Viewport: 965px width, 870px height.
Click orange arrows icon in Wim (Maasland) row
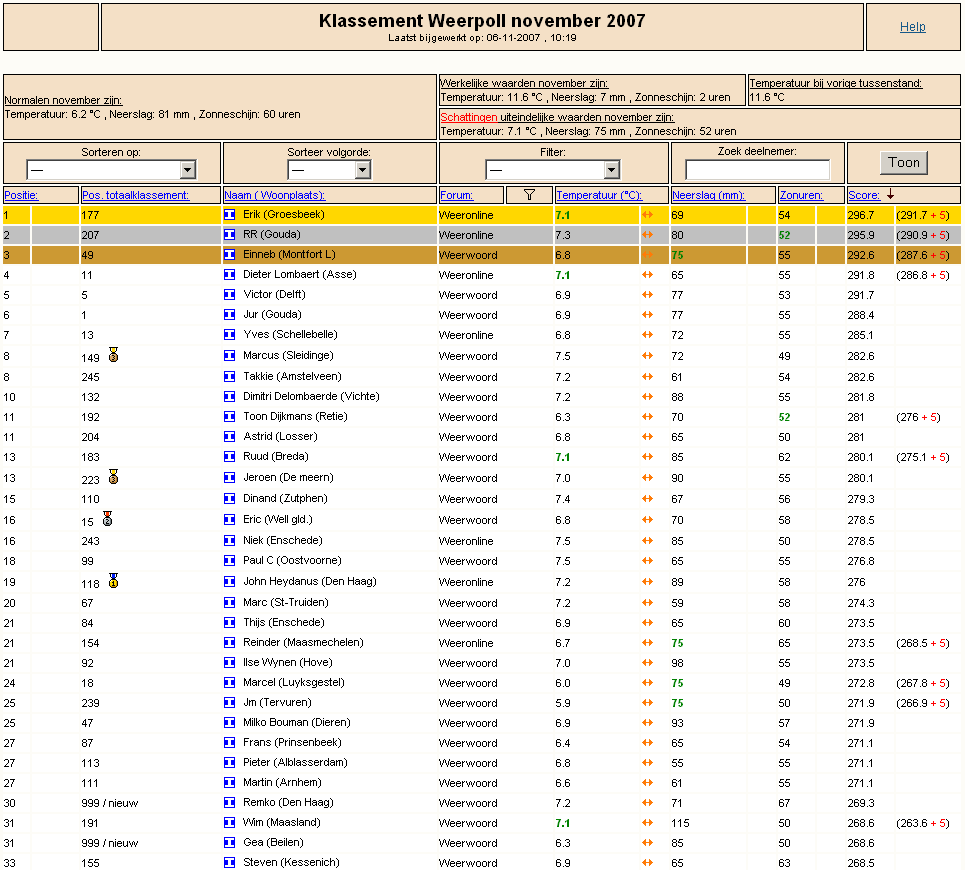pos(647,823)
